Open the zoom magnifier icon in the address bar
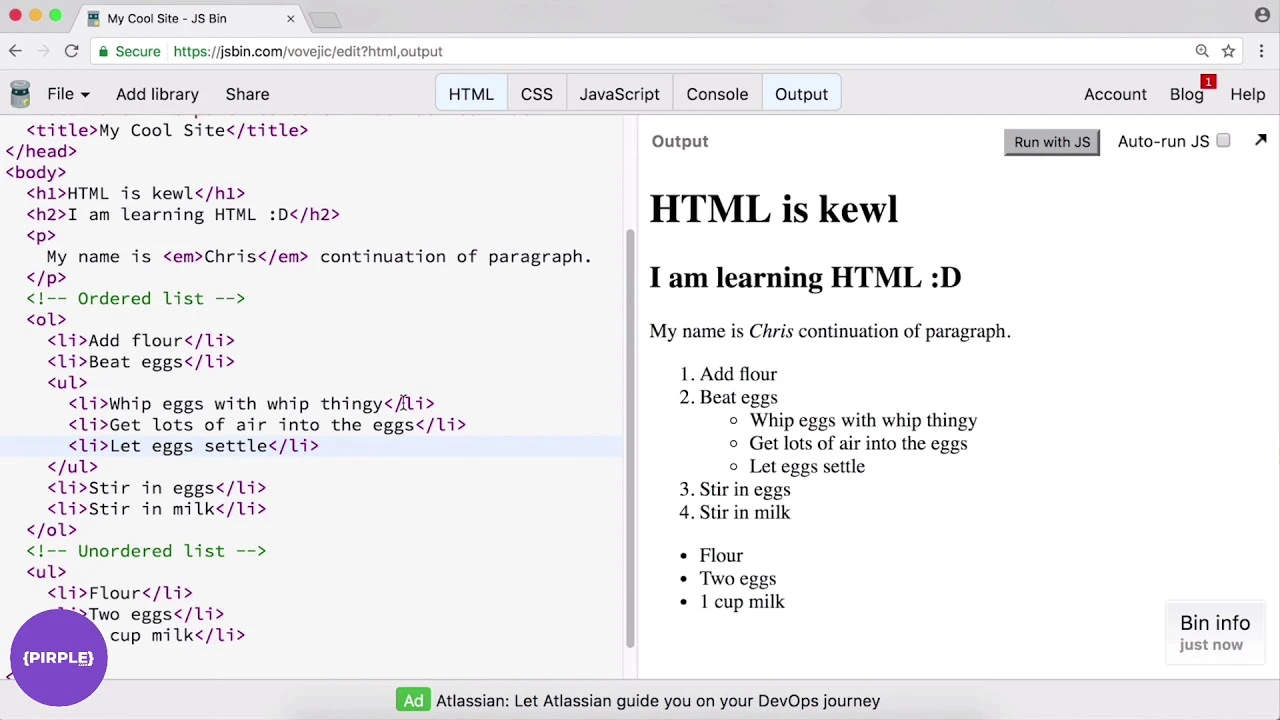Screen dimensions: 1280x720 tap(1202, 51)
